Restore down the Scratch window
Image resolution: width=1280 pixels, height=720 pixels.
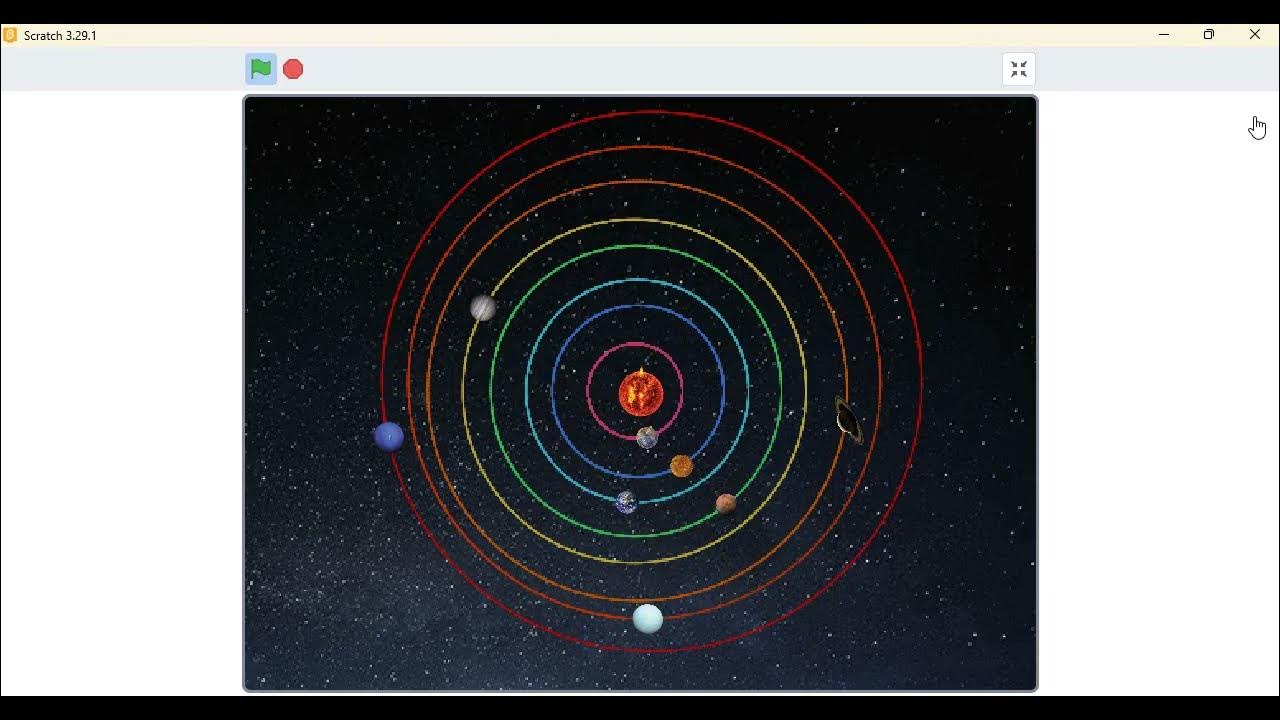(x=1209, y=35)
